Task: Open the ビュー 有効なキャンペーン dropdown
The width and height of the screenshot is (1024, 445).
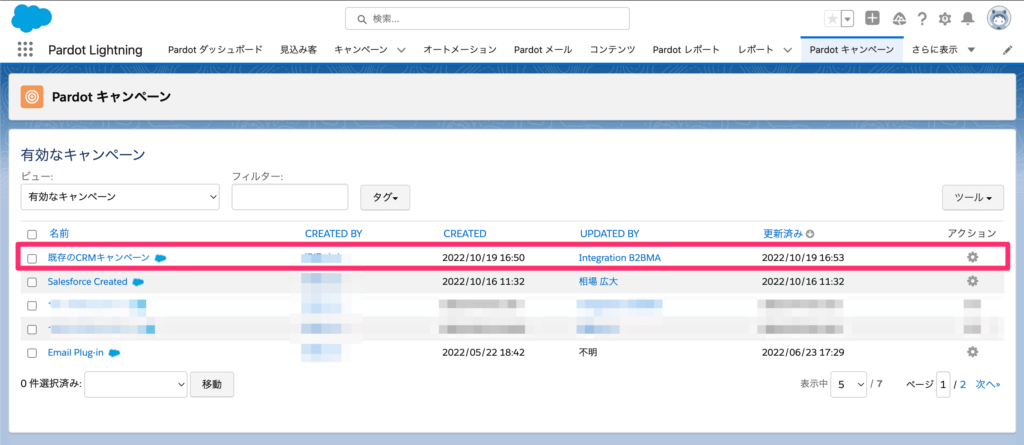Action: (x=120, y=197)
